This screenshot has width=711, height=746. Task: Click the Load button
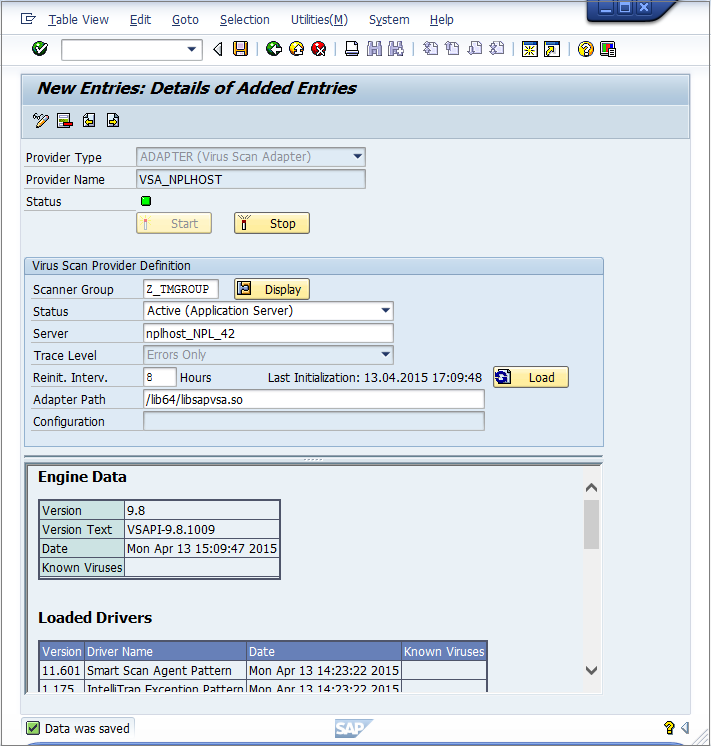tap(531, 377)
